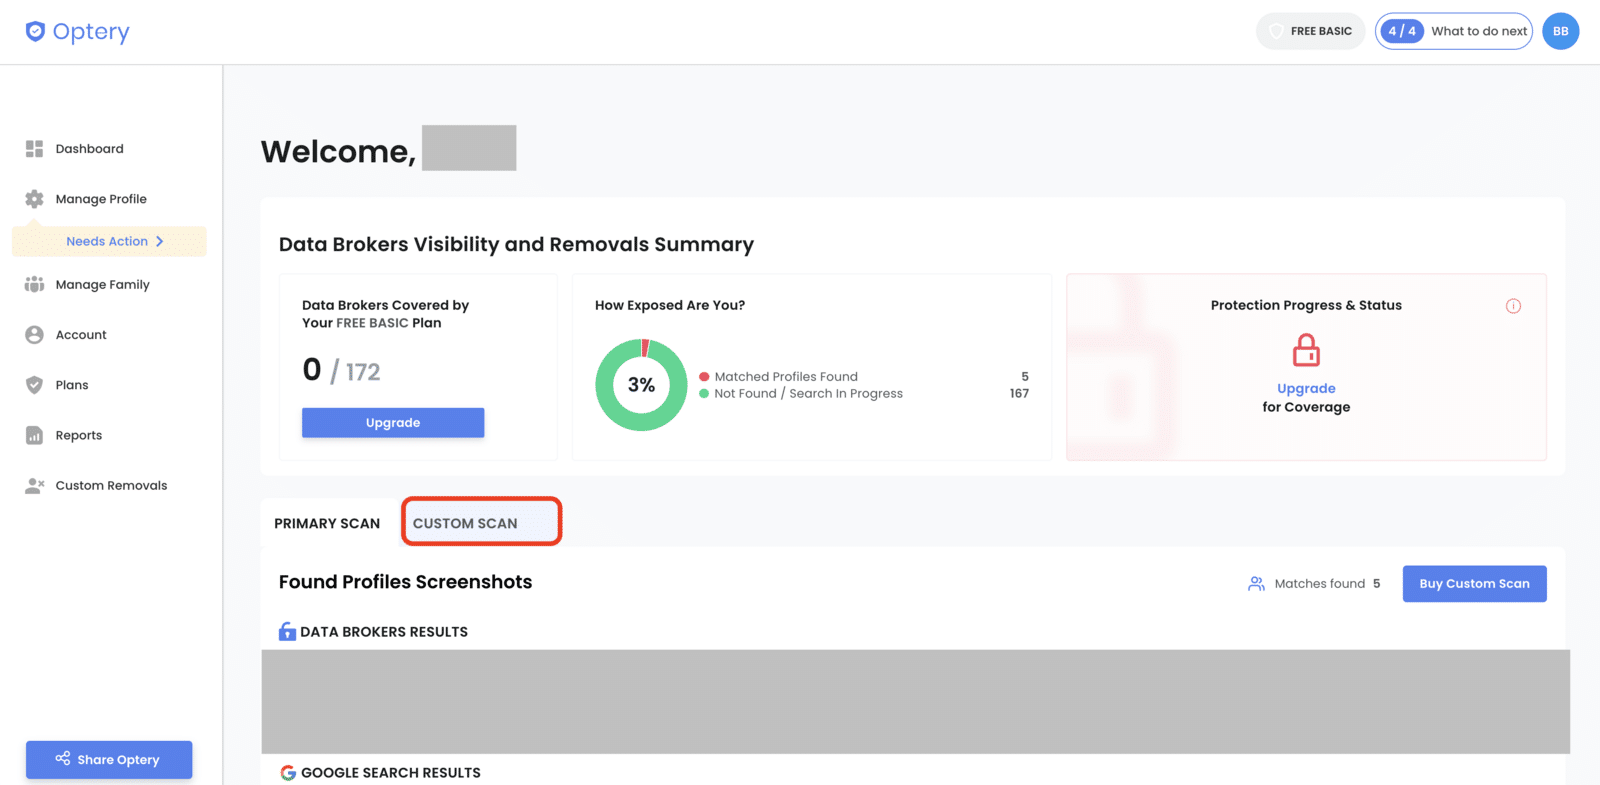Click the Optery shield logo
Screen dimensions: 1600x785
(x=35, y=32)
